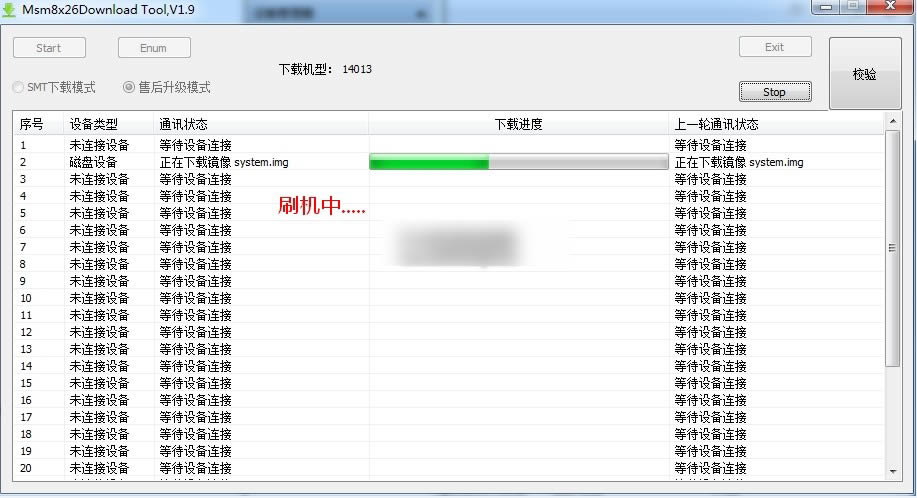Click the Exit button

774,47
